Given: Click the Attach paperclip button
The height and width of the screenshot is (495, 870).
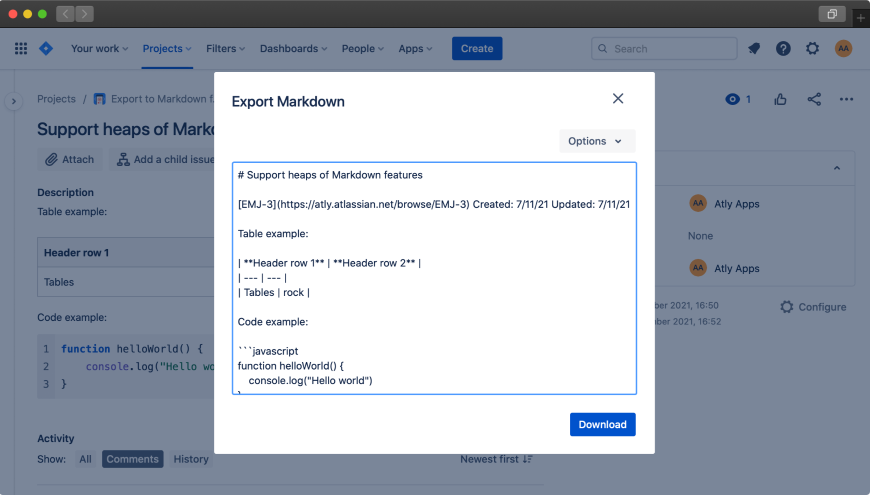Looking at the screenshot, I should point(70,159).
